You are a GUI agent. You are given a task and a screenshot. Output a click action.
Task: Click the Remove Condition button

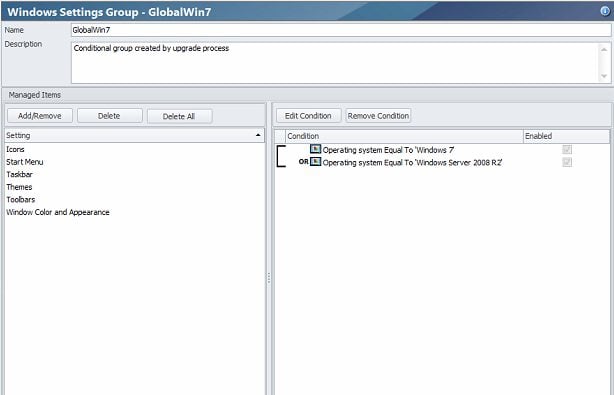point(378,116)
